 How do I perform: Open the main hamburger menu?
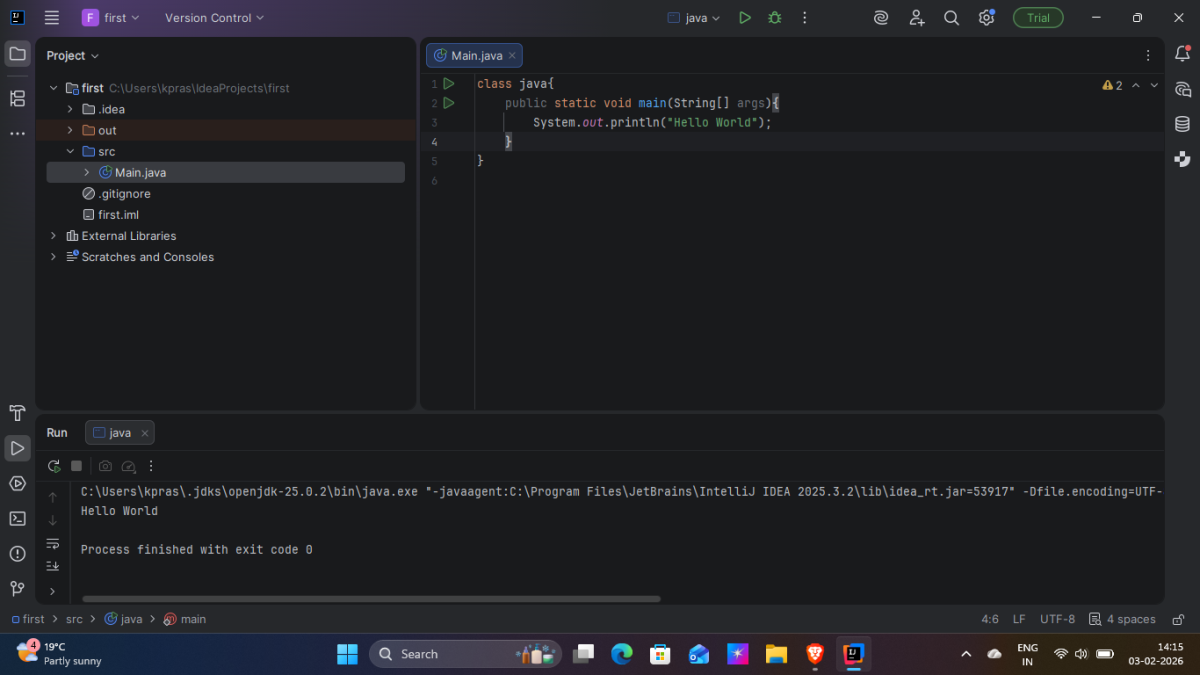(x=52, y=18)
